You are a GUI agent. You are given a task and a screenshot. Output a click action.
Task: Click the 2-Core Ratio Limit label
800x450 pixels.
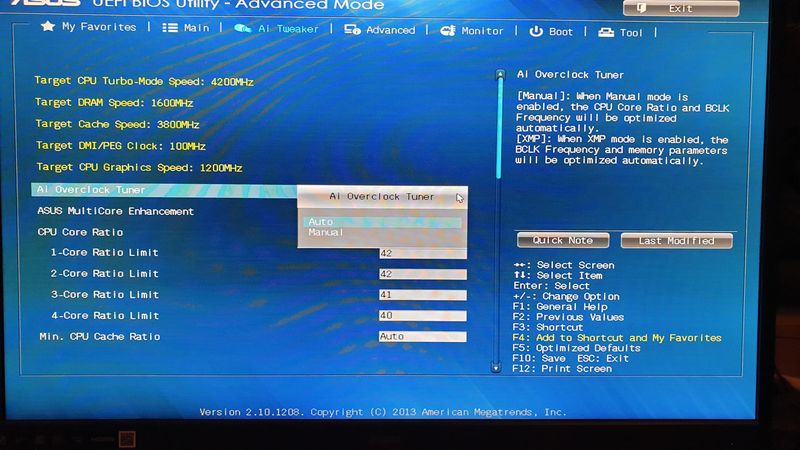(x=104, y=273)
